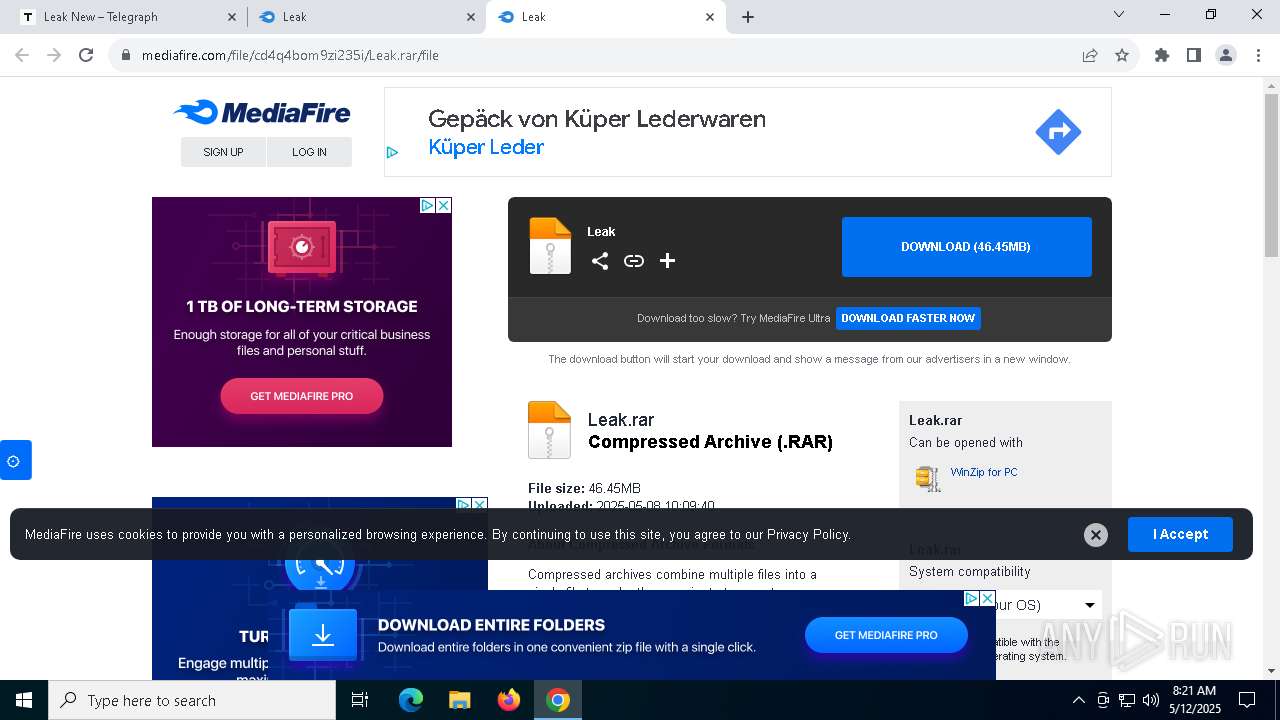Open the notifications center icon
The width and height of the screenshot is (1280, 720).
(x=1247, y=700)
